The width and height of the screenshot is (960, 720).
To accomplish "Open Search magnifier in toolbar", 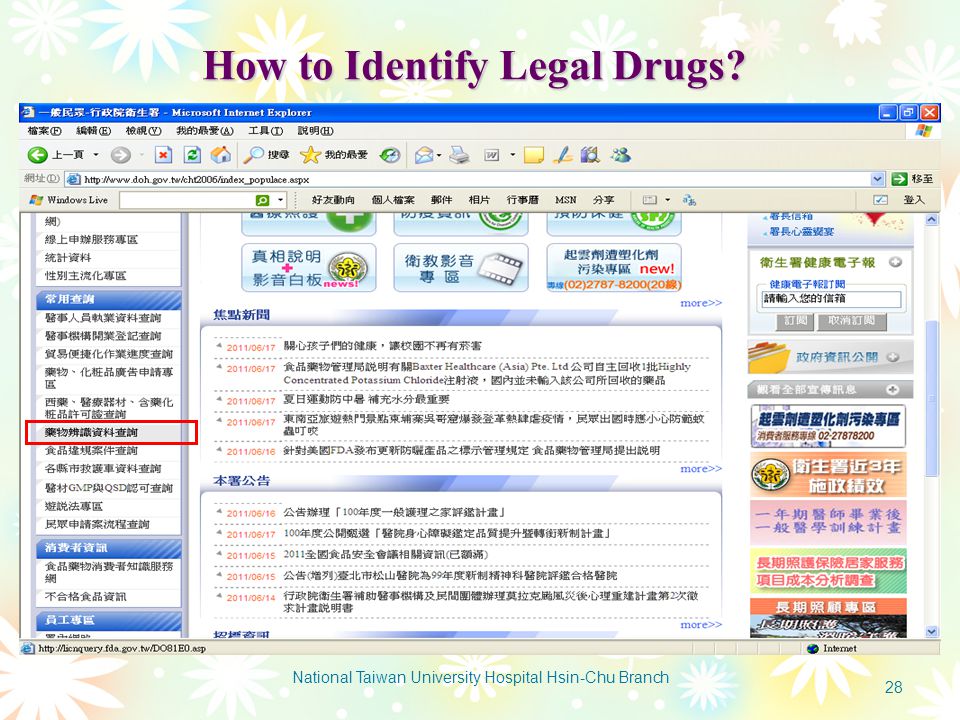I will 253,155.
